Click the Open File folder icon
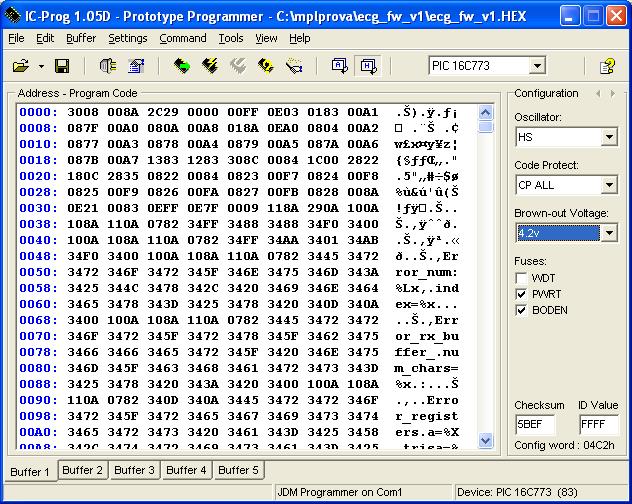This screenshot has width=632, height=504. (20, 66)
